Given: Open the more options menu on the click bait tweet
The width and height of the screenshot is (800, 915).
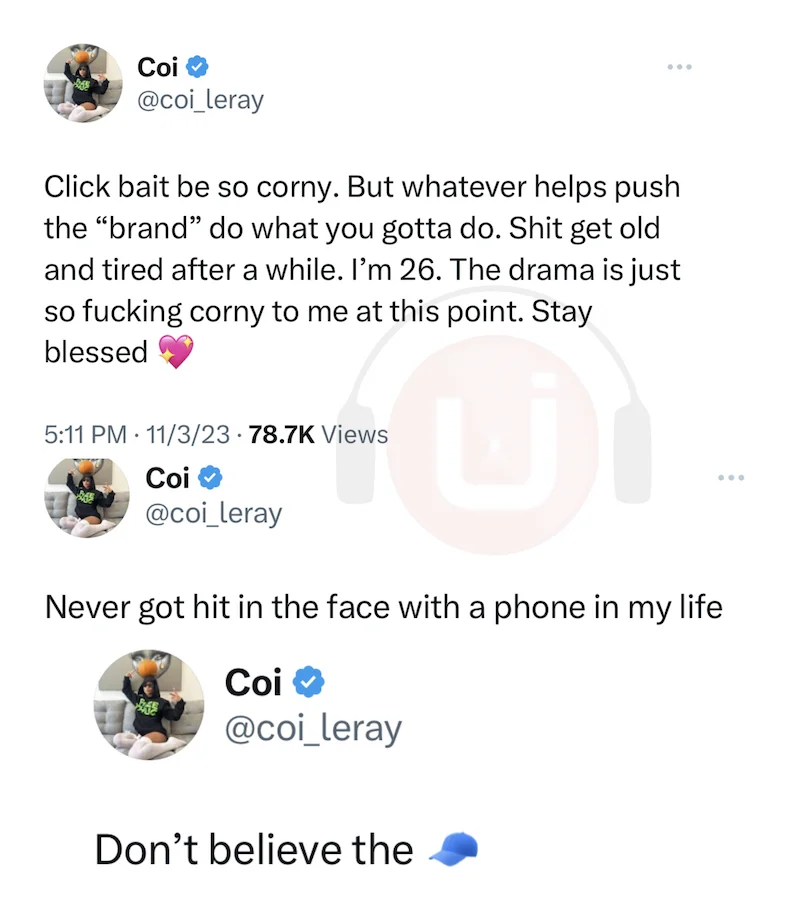Looking at the screenshot, I should point(680,67).
